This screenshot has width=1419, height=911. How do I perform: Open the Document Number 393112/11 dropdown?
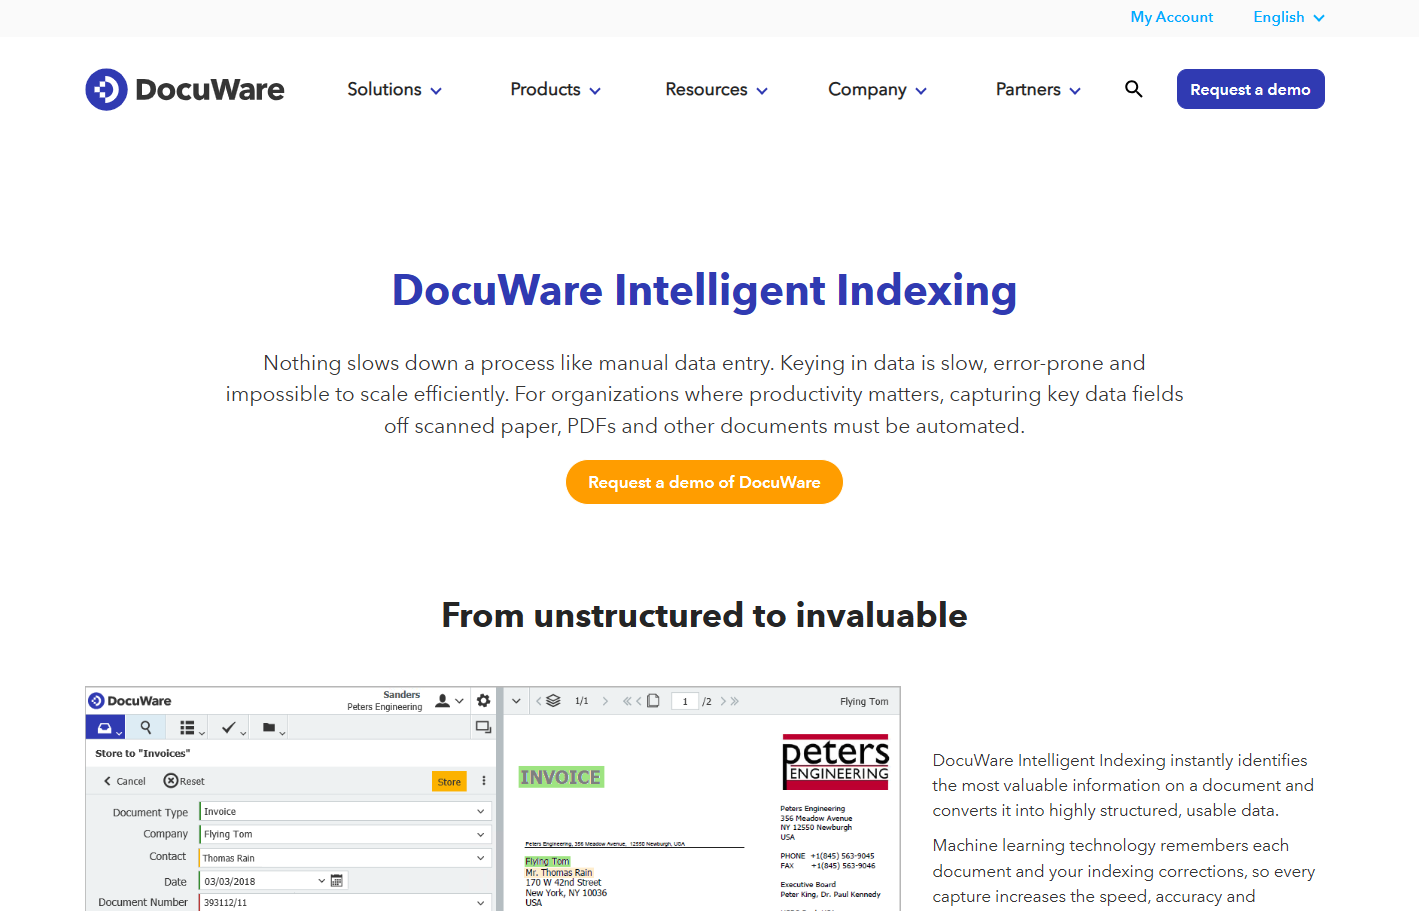point(345,902)
